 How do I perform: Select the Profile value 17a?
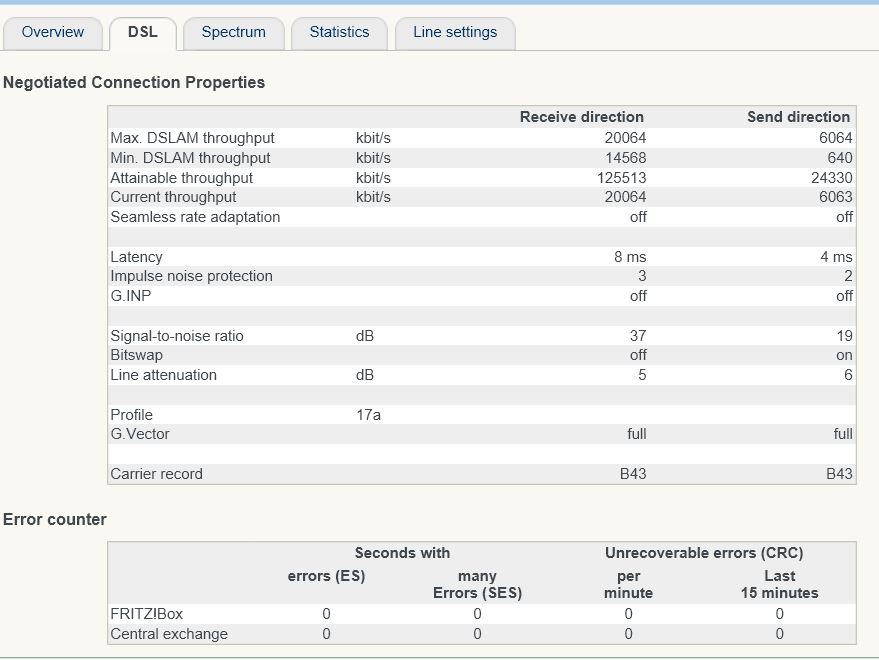click(368, 415)
